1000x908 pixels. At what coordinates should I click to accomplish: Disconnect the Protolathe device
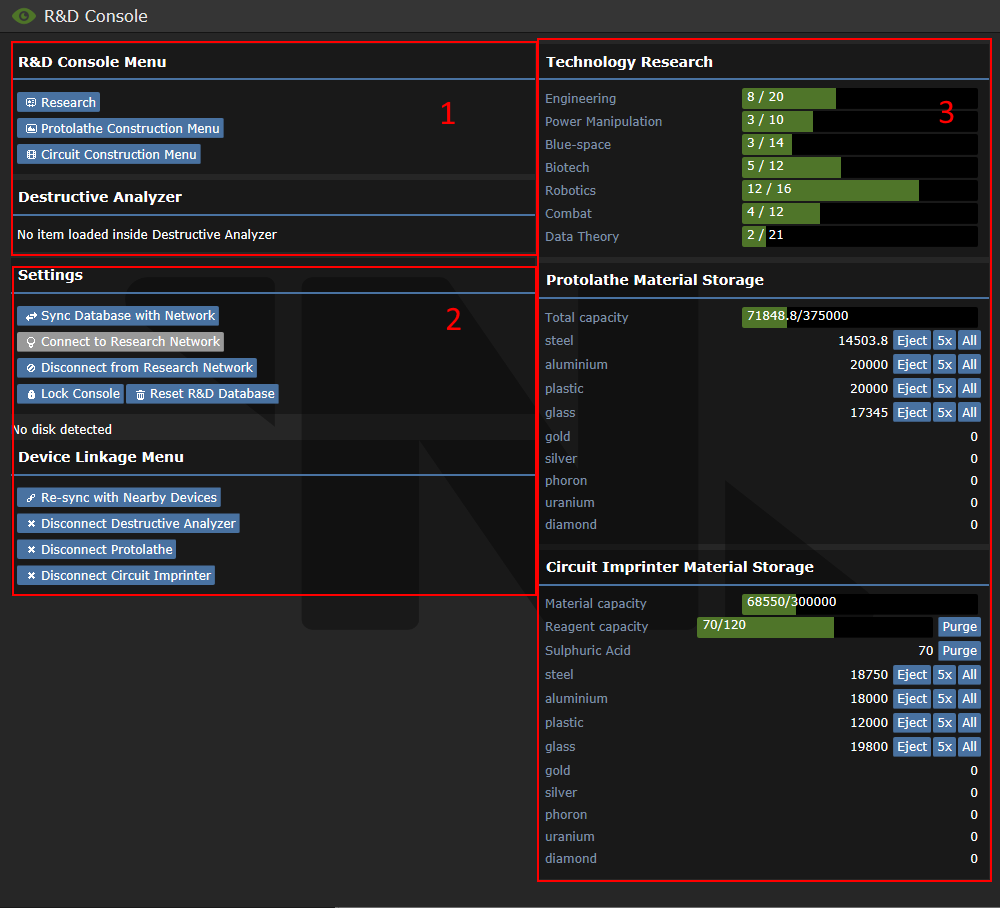pyautogui.click(x=97, y=550)
